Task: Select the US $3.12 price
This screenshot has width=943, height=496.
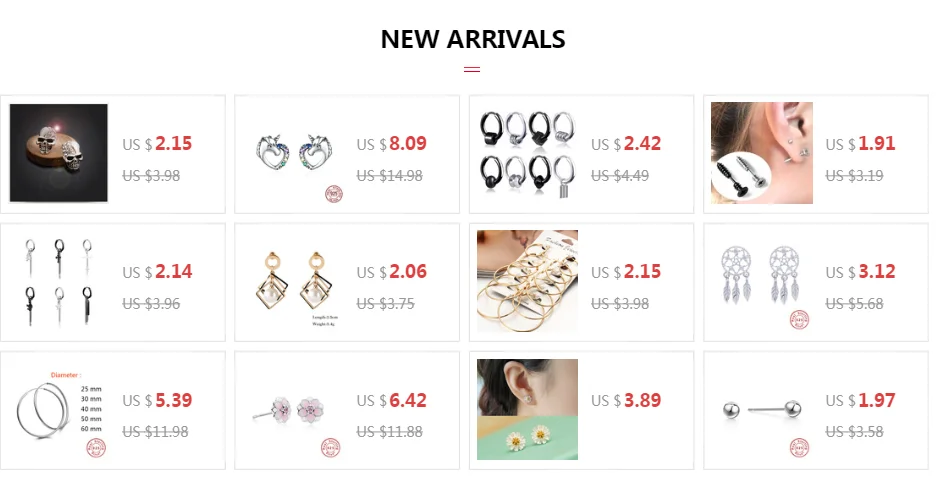Action: (860, 272)
